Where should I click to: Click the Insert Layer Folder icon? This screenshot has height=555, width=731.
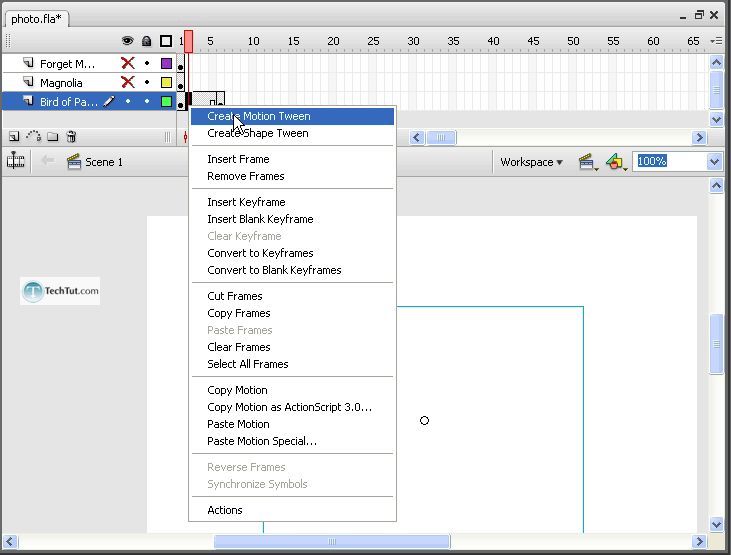pyautogui.click(x=53, y=136)
